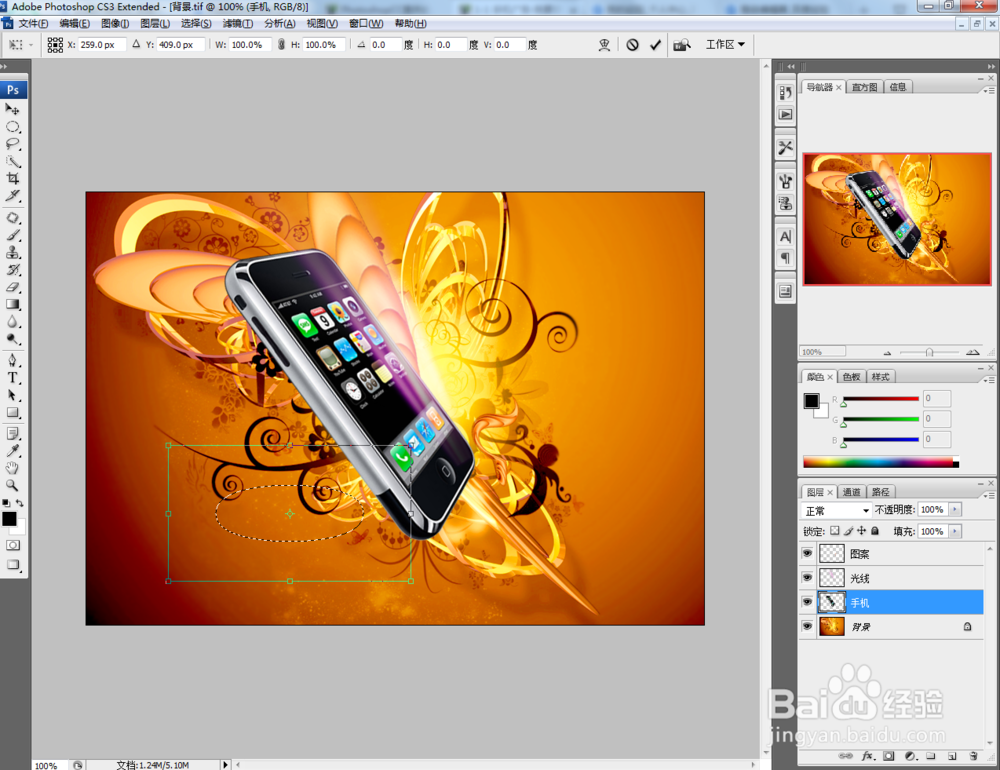1000x770 pixels.
Task: Hide the 光线 layer
Action: (807, 577)
